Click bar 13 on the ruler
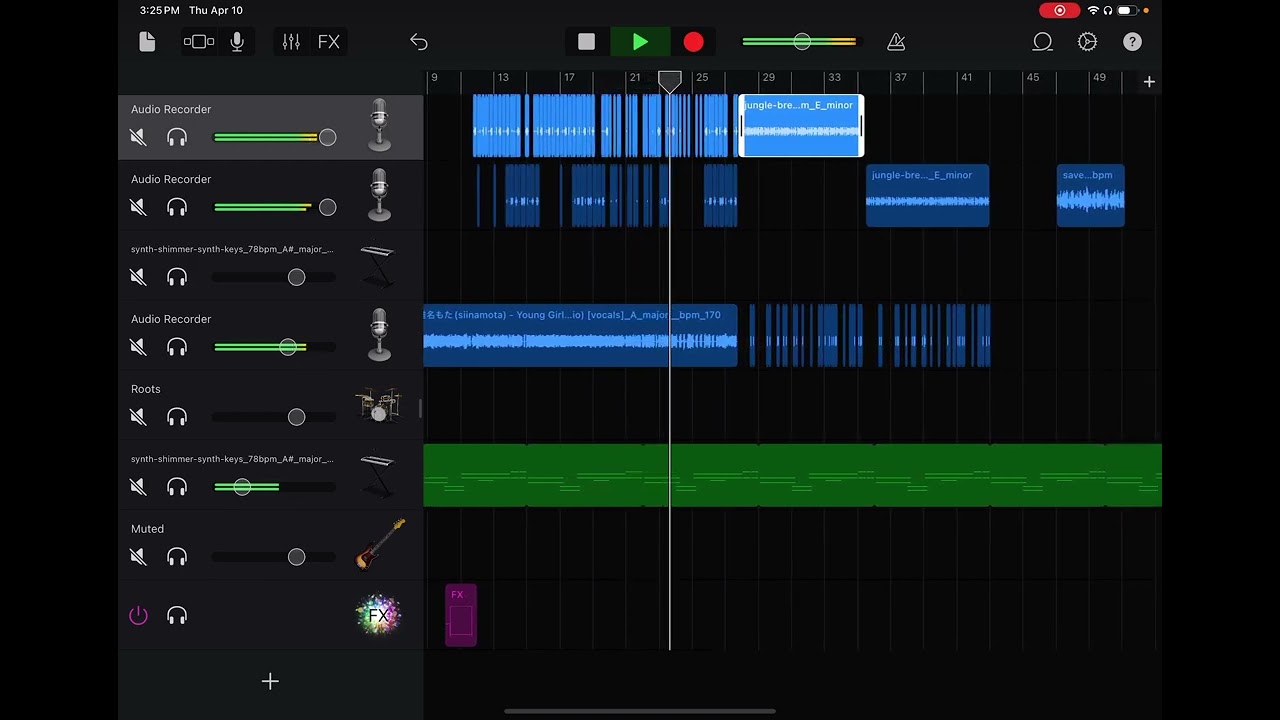Image resolution: width=1280 pixels, height=720 pixels. pos(503,78)
